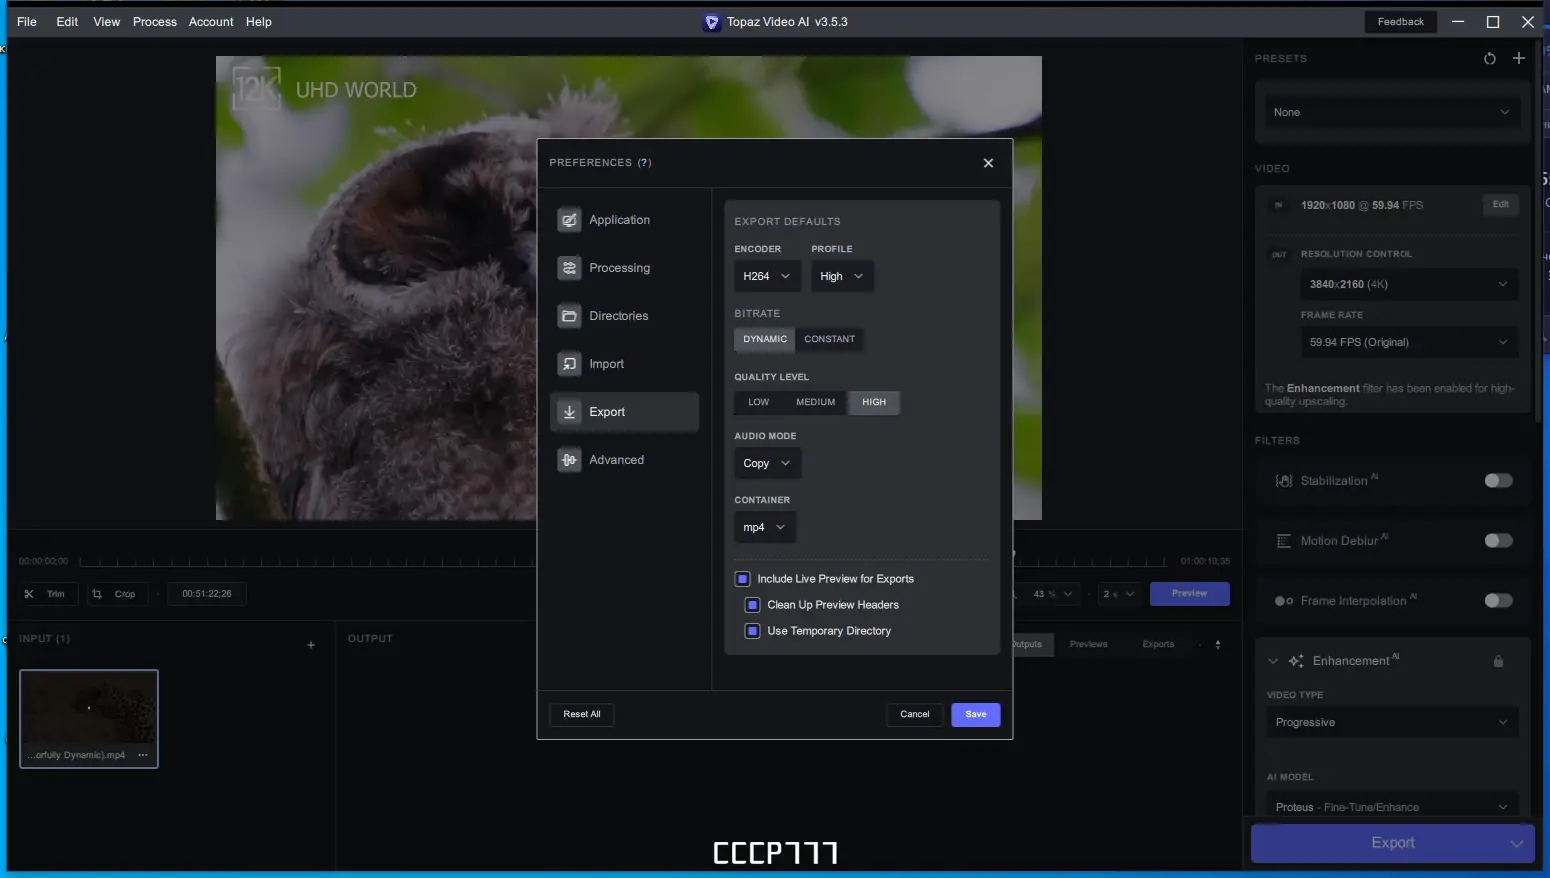1550x878 pixels.
Task: Open Import preferences section
Action: (624, 364)
